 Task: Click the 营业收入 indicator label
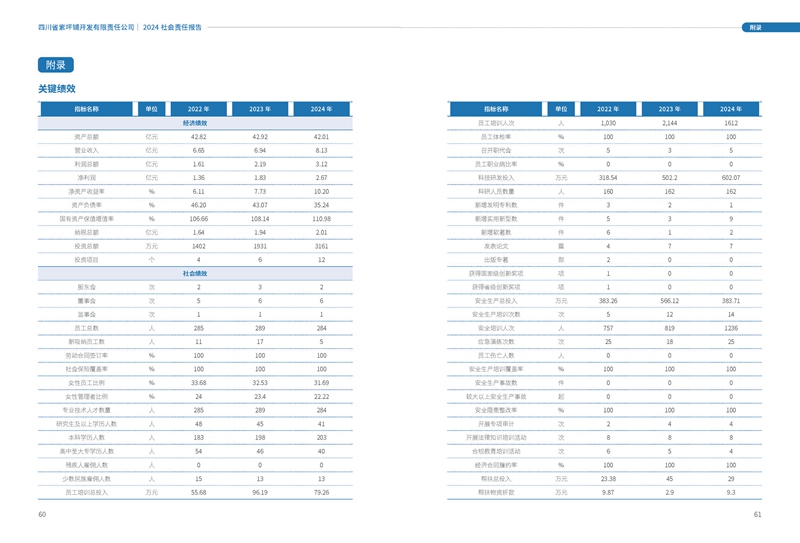[87, 150]
